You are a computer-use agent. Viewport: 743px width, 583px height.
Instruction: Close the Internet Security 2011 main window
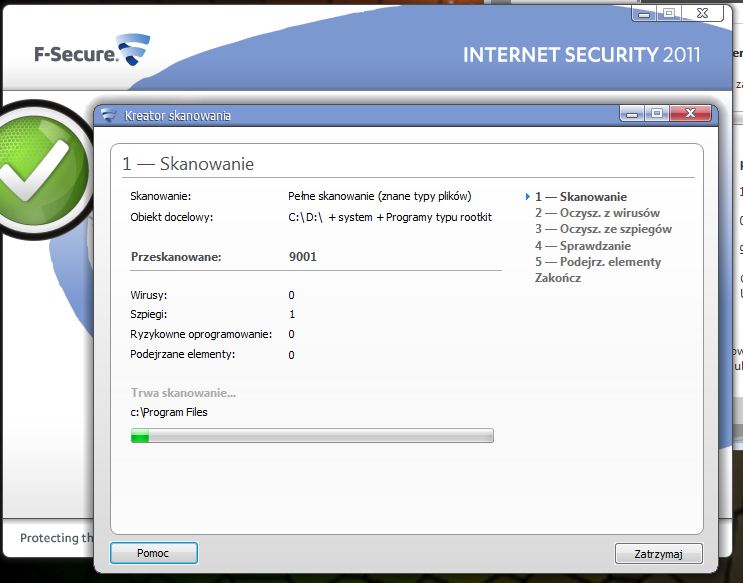click(702, 14)
